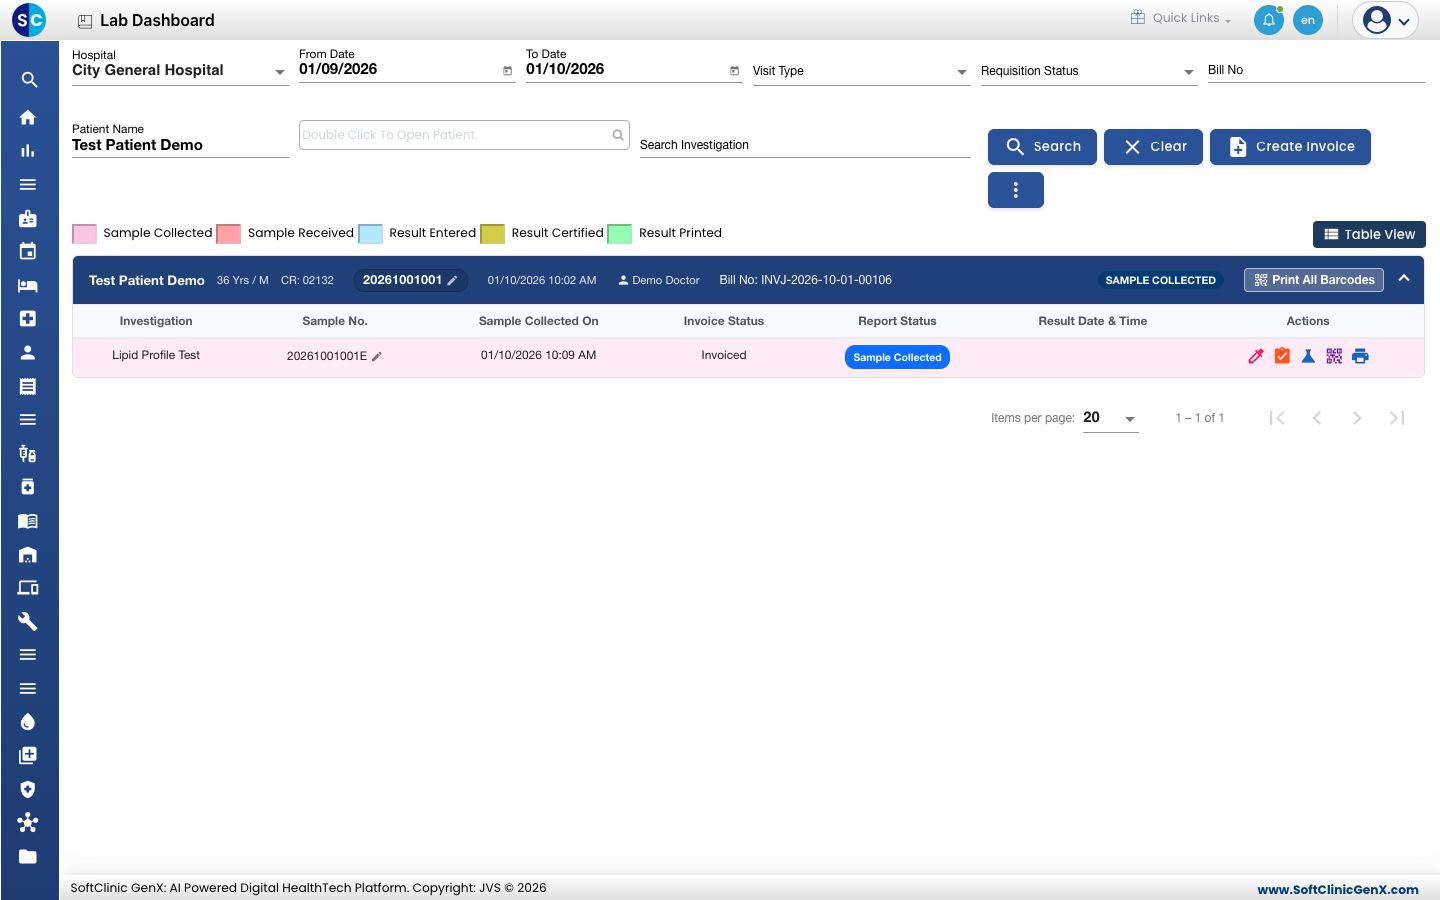1440x900 pixels.
Task: Open the user account menu
Action: [1386, 20]
